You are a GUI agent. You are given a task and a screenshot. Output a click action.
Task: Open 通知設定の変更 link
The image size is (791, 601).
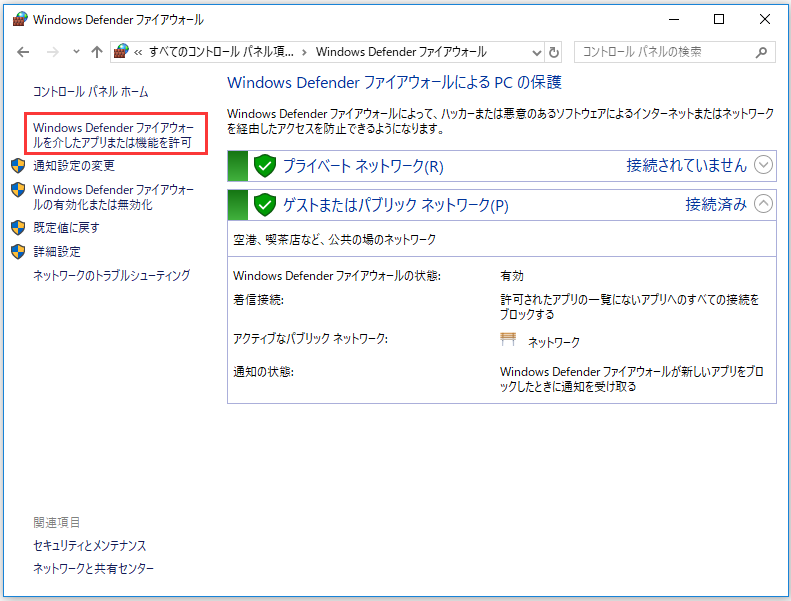(x=74, y=166)
